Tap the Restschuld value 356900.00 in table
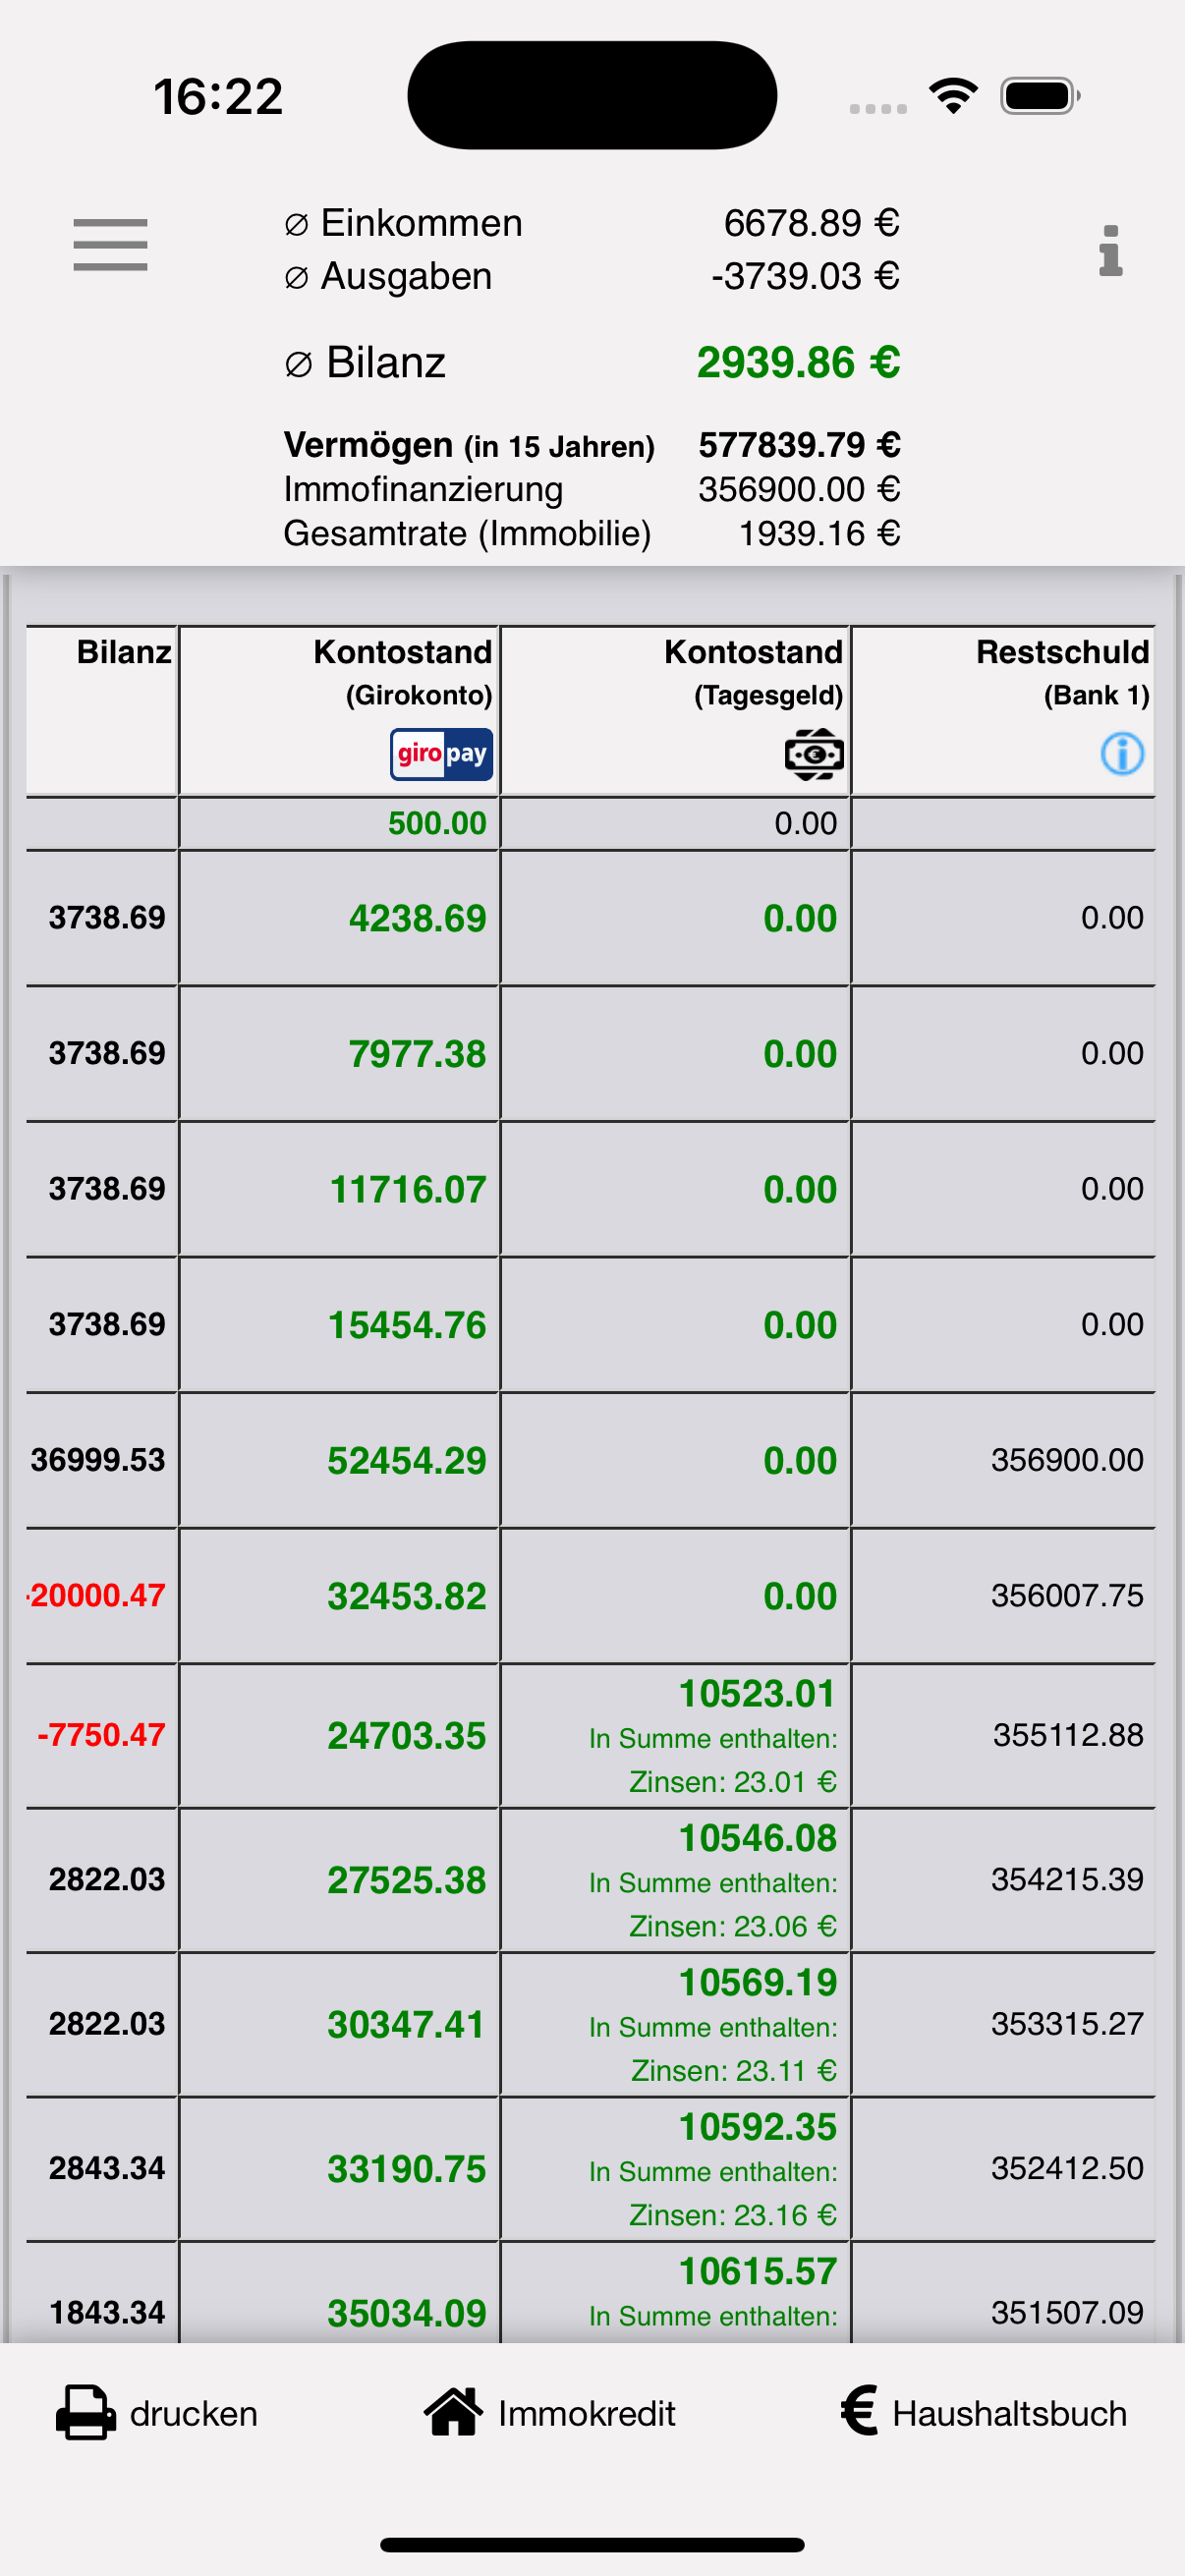 1067,1460
